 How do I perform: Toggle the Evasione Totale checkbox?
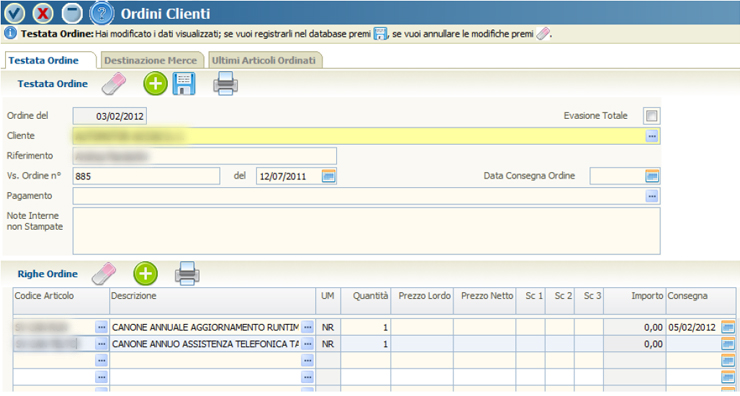pos(651,116)
